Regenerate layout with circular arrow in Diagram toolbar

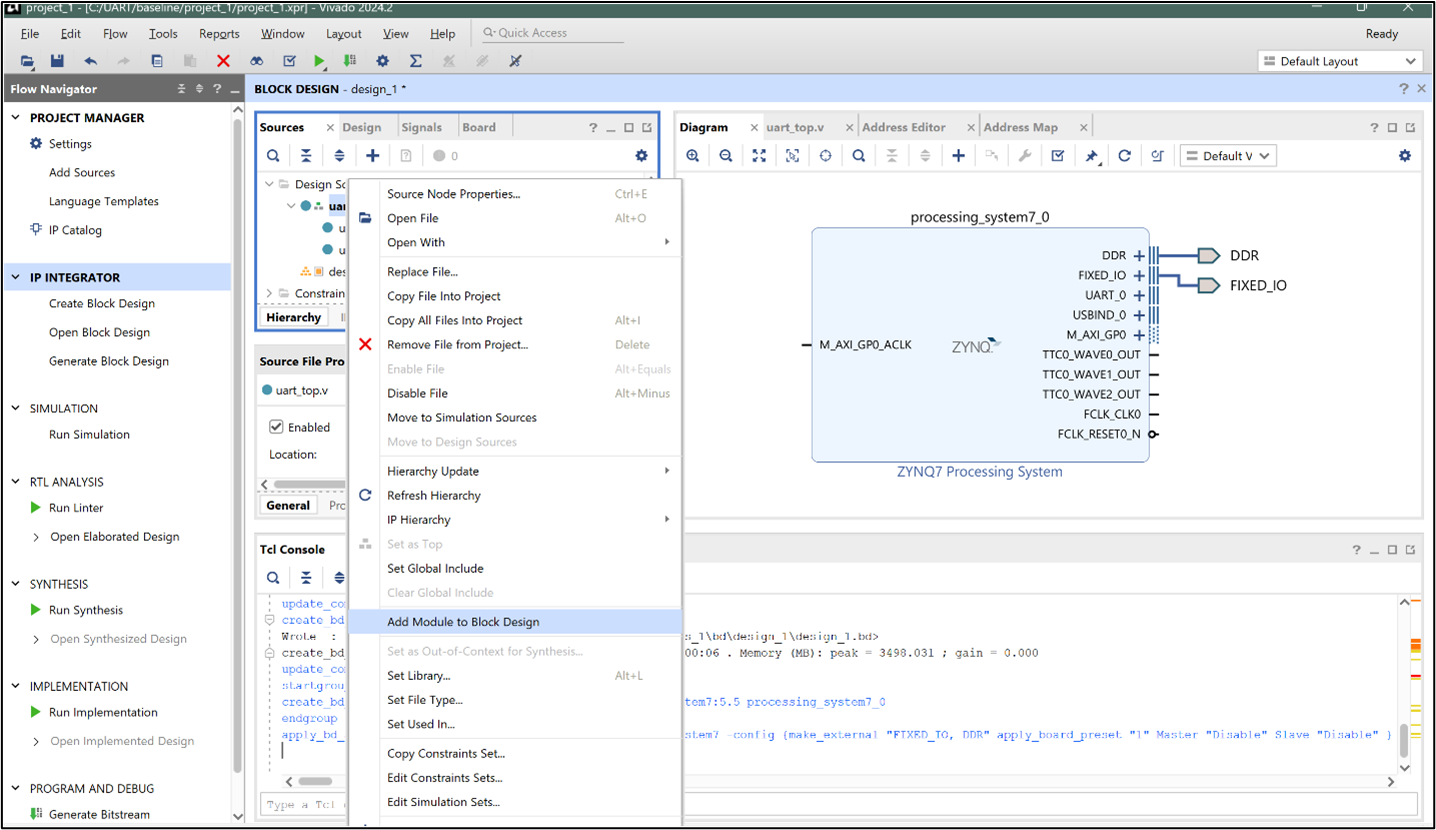point(1124,156)
